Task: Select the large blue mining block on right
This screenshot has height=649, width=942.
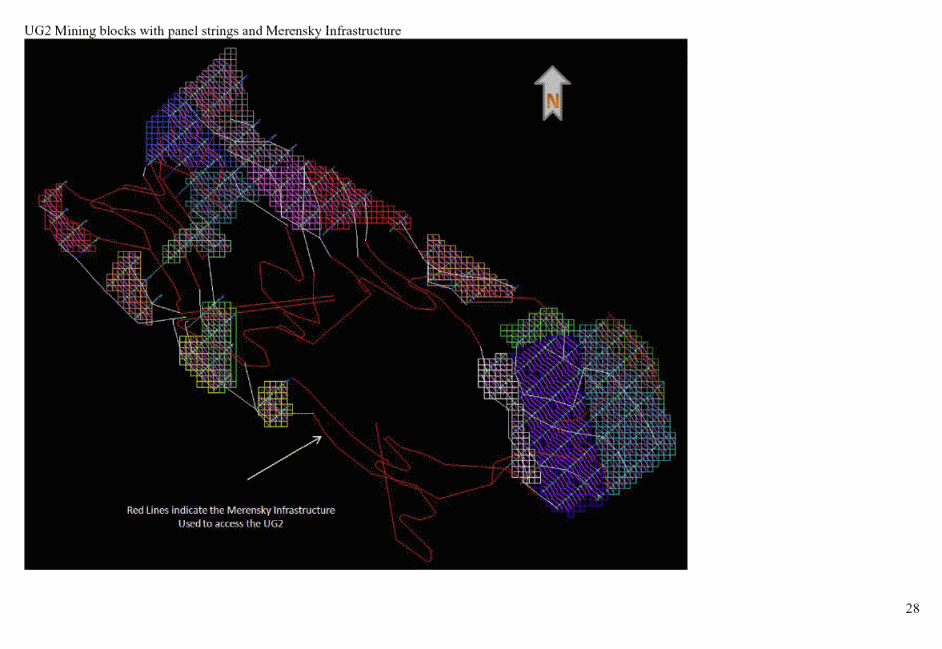Action: [x=555, y=420]
